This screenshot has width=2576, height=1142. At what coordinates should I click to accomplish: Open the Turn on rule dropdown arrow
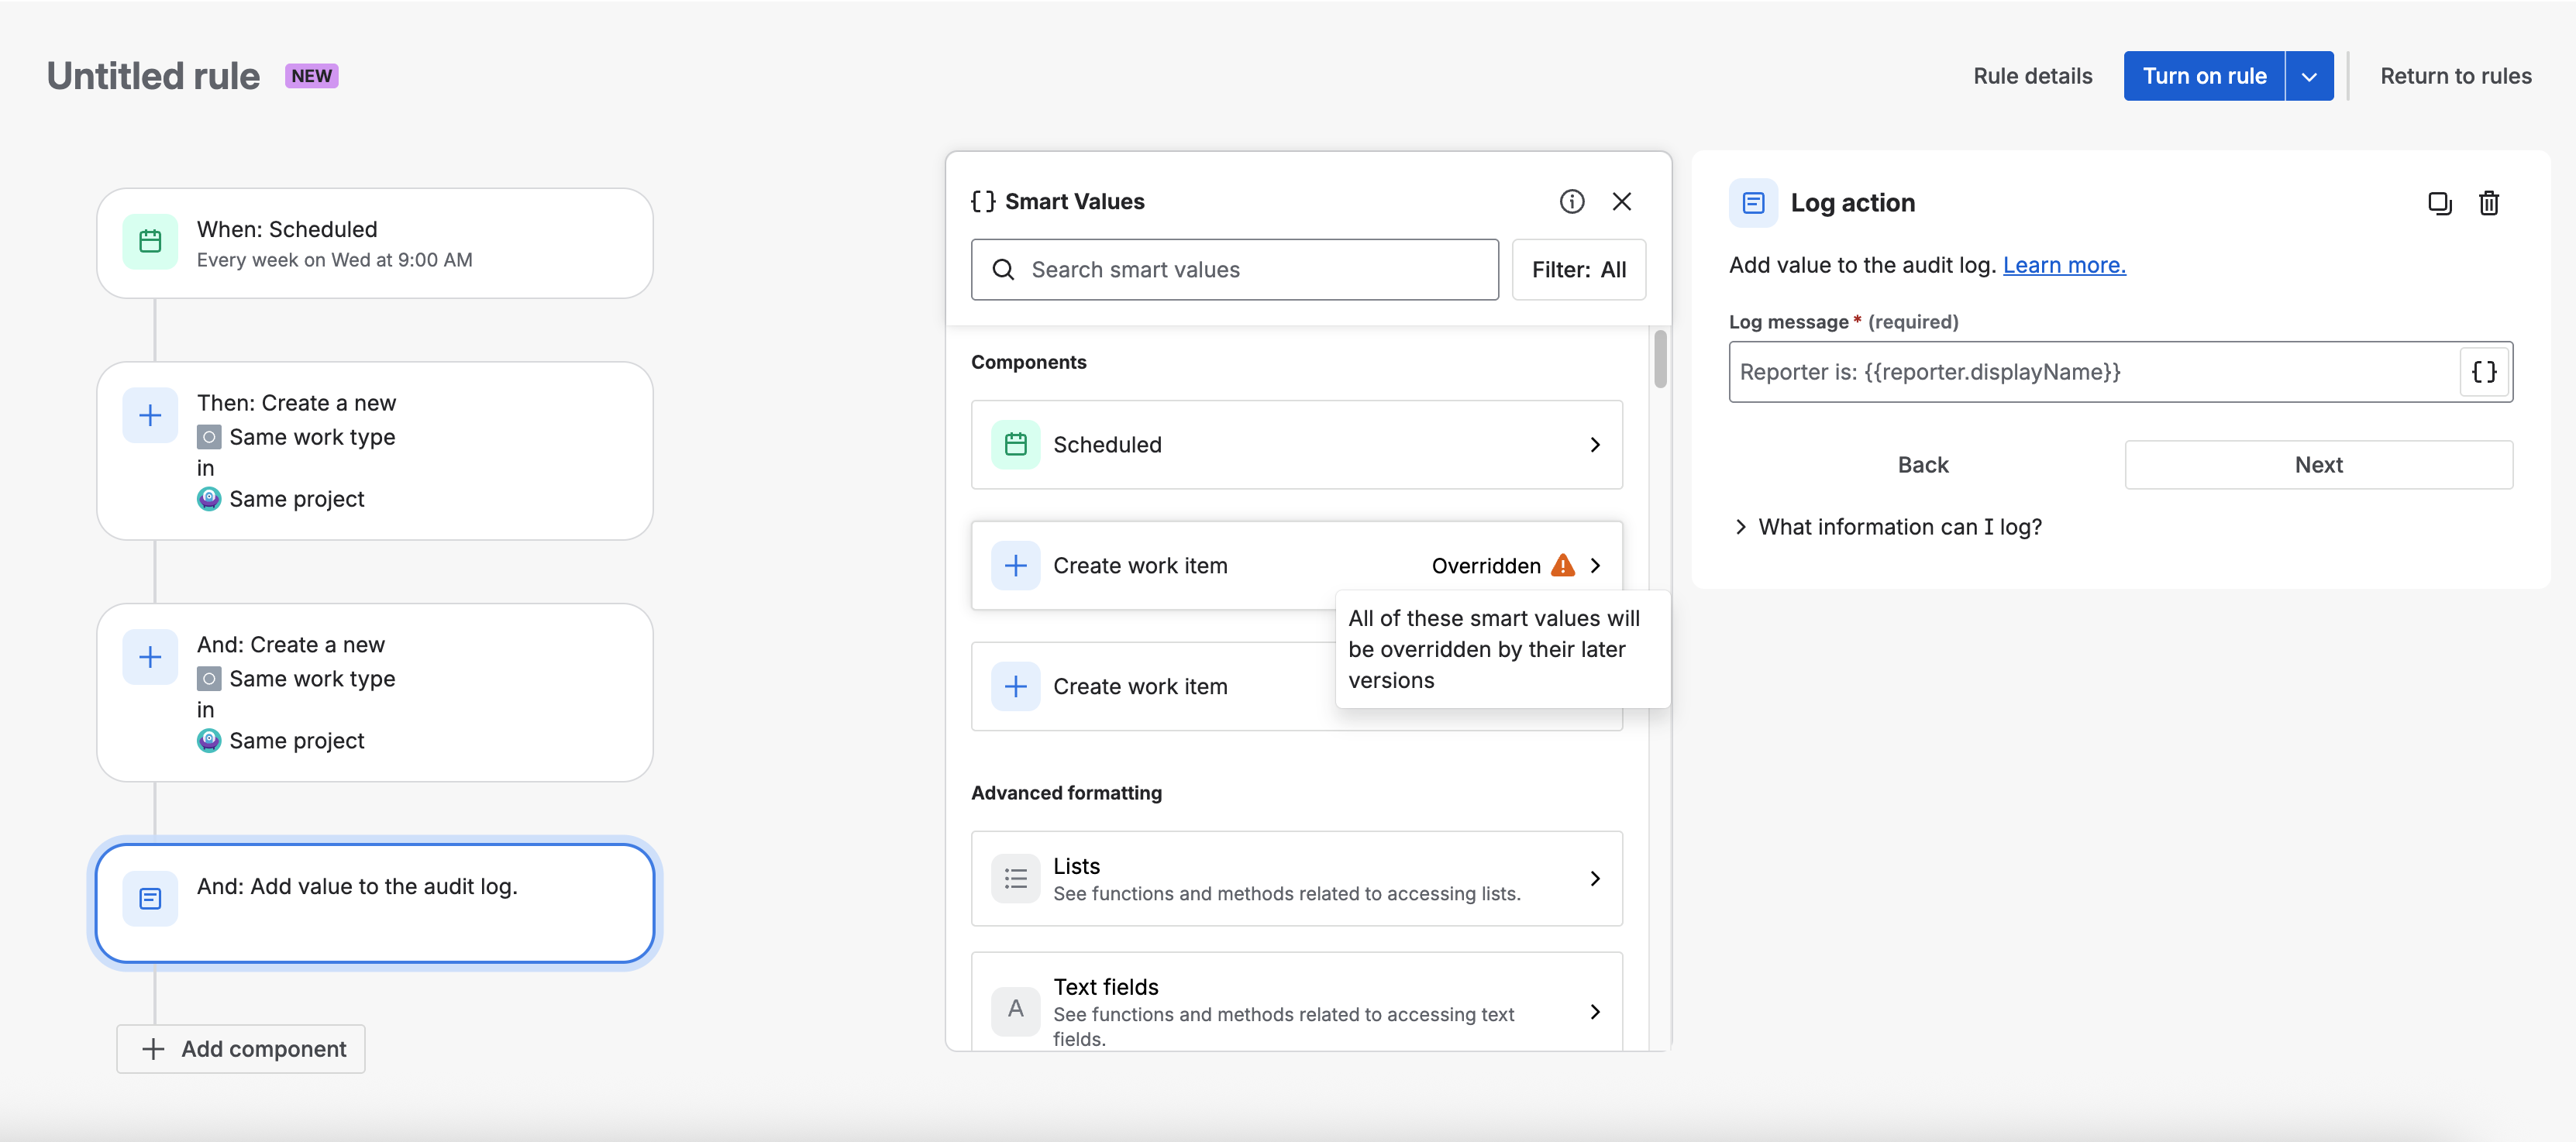coord(2309,76)
